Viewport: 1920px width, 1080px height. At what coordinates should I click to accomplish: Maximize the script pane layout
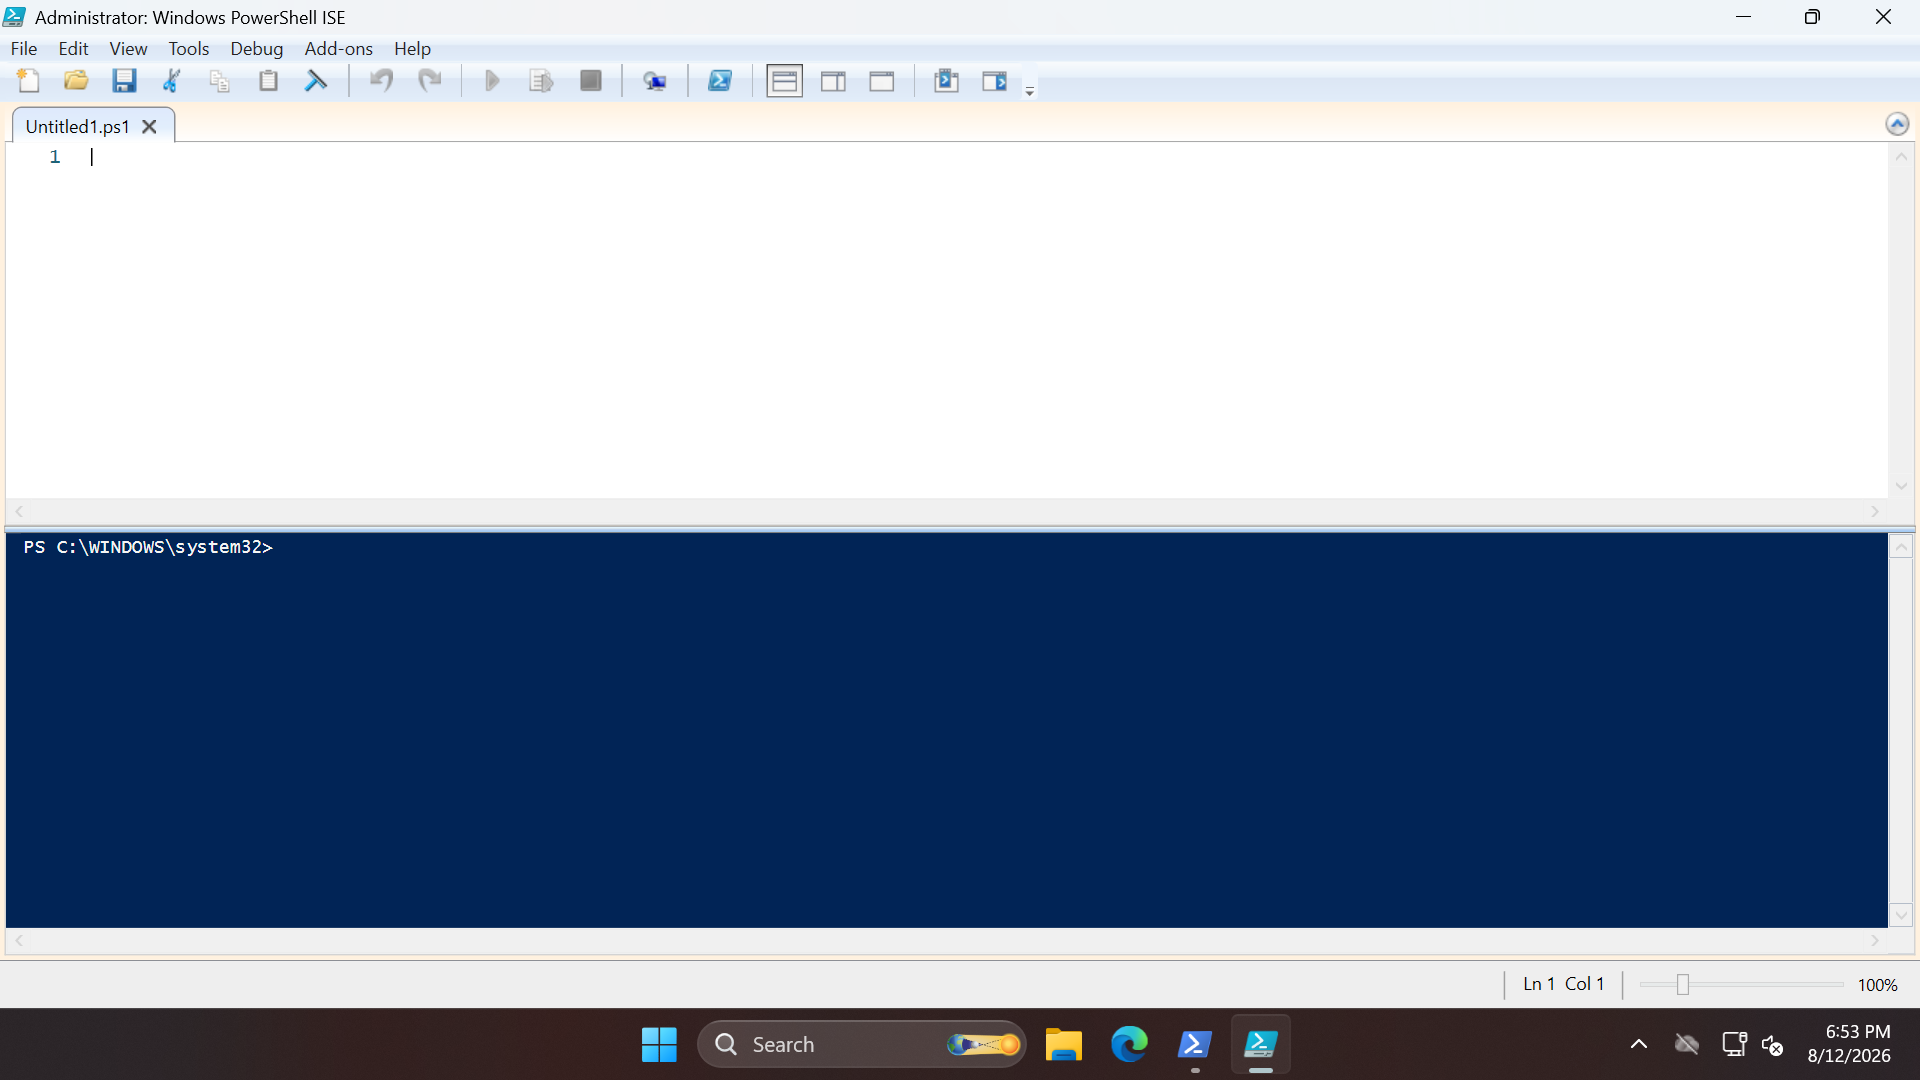click(882, 81)
